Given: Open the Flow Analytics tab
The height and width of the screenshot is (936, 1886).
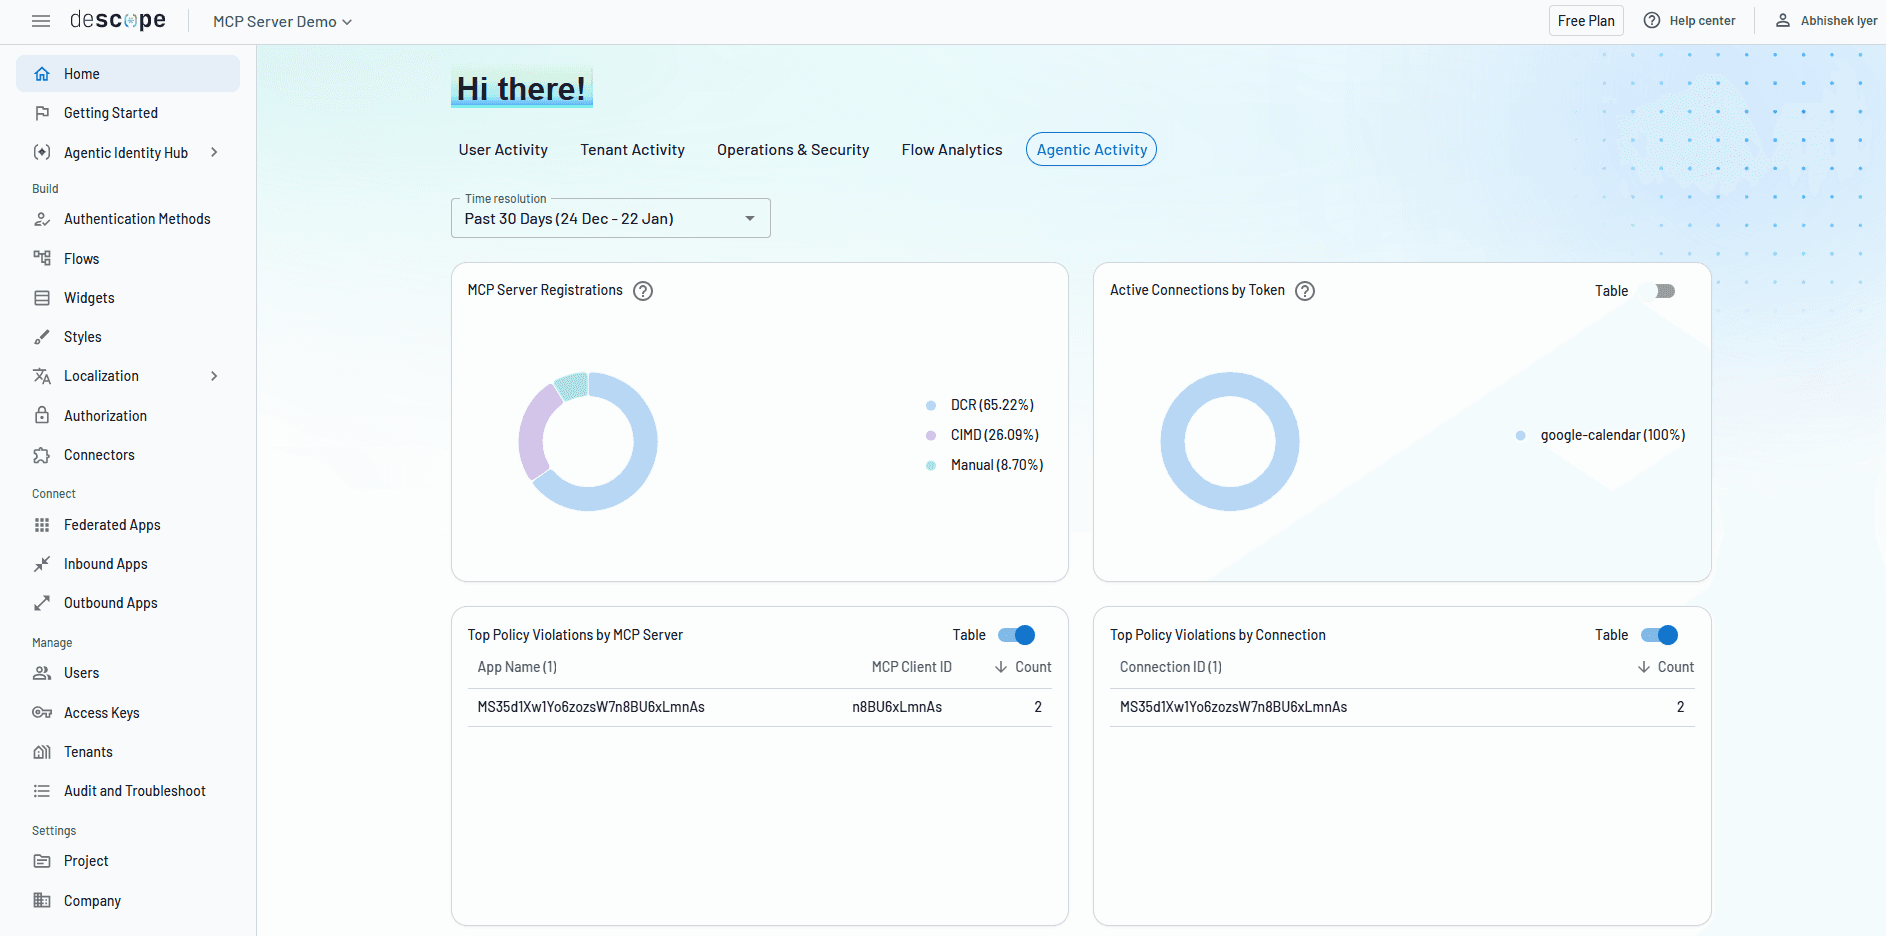Looking at the screenshot, I should coord(951,149).
